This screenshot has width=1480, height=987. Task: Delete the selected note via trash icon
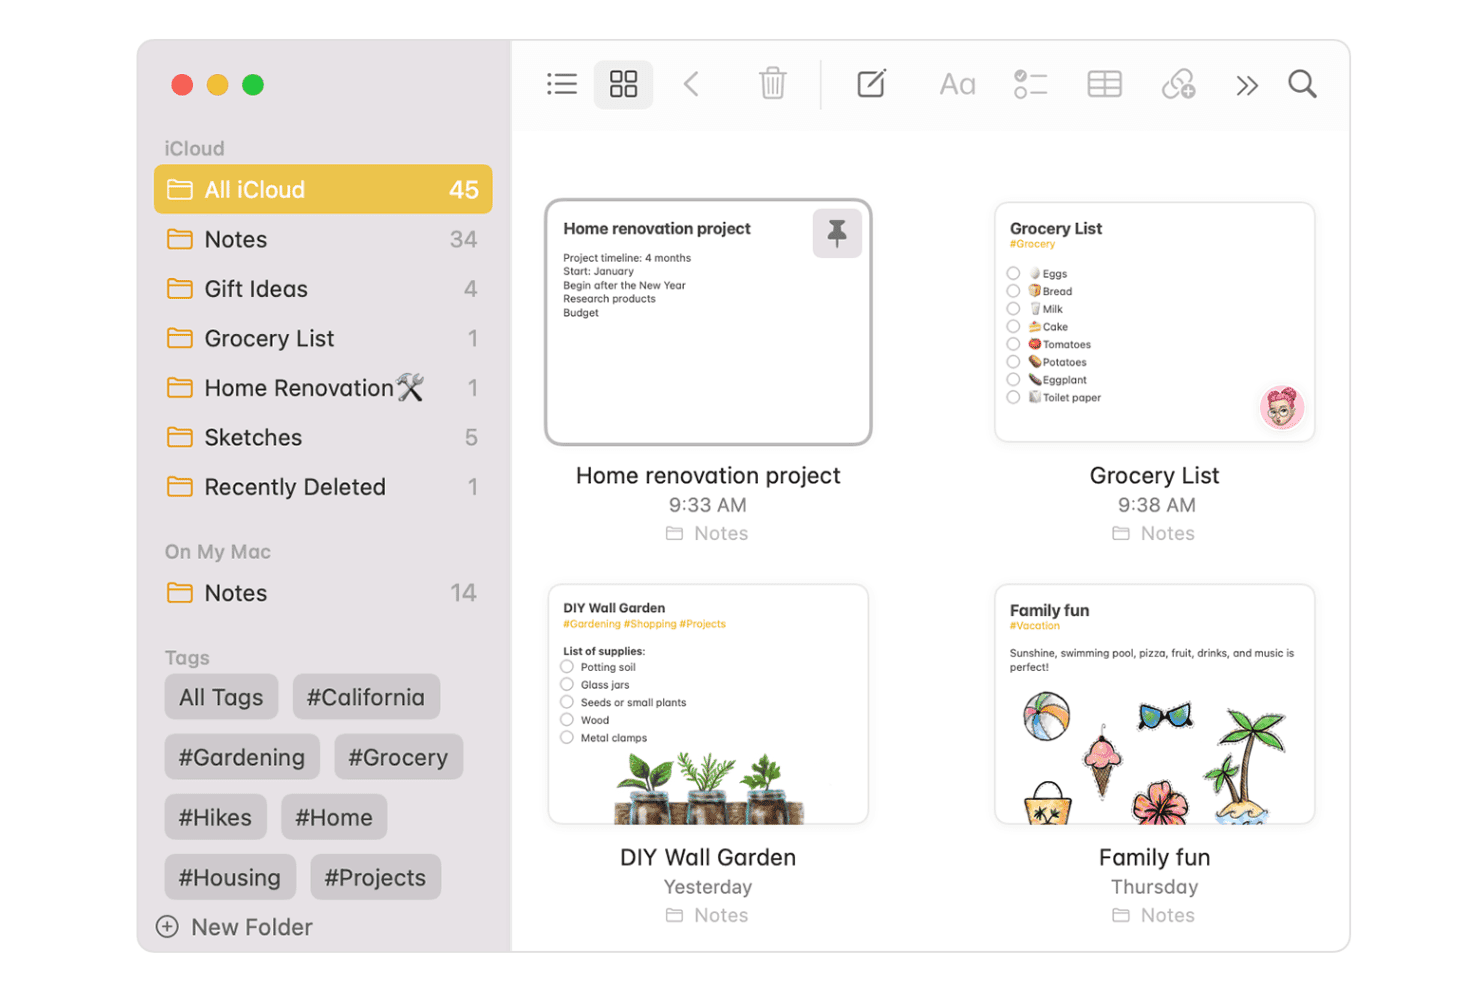click(x=772, y=84)
